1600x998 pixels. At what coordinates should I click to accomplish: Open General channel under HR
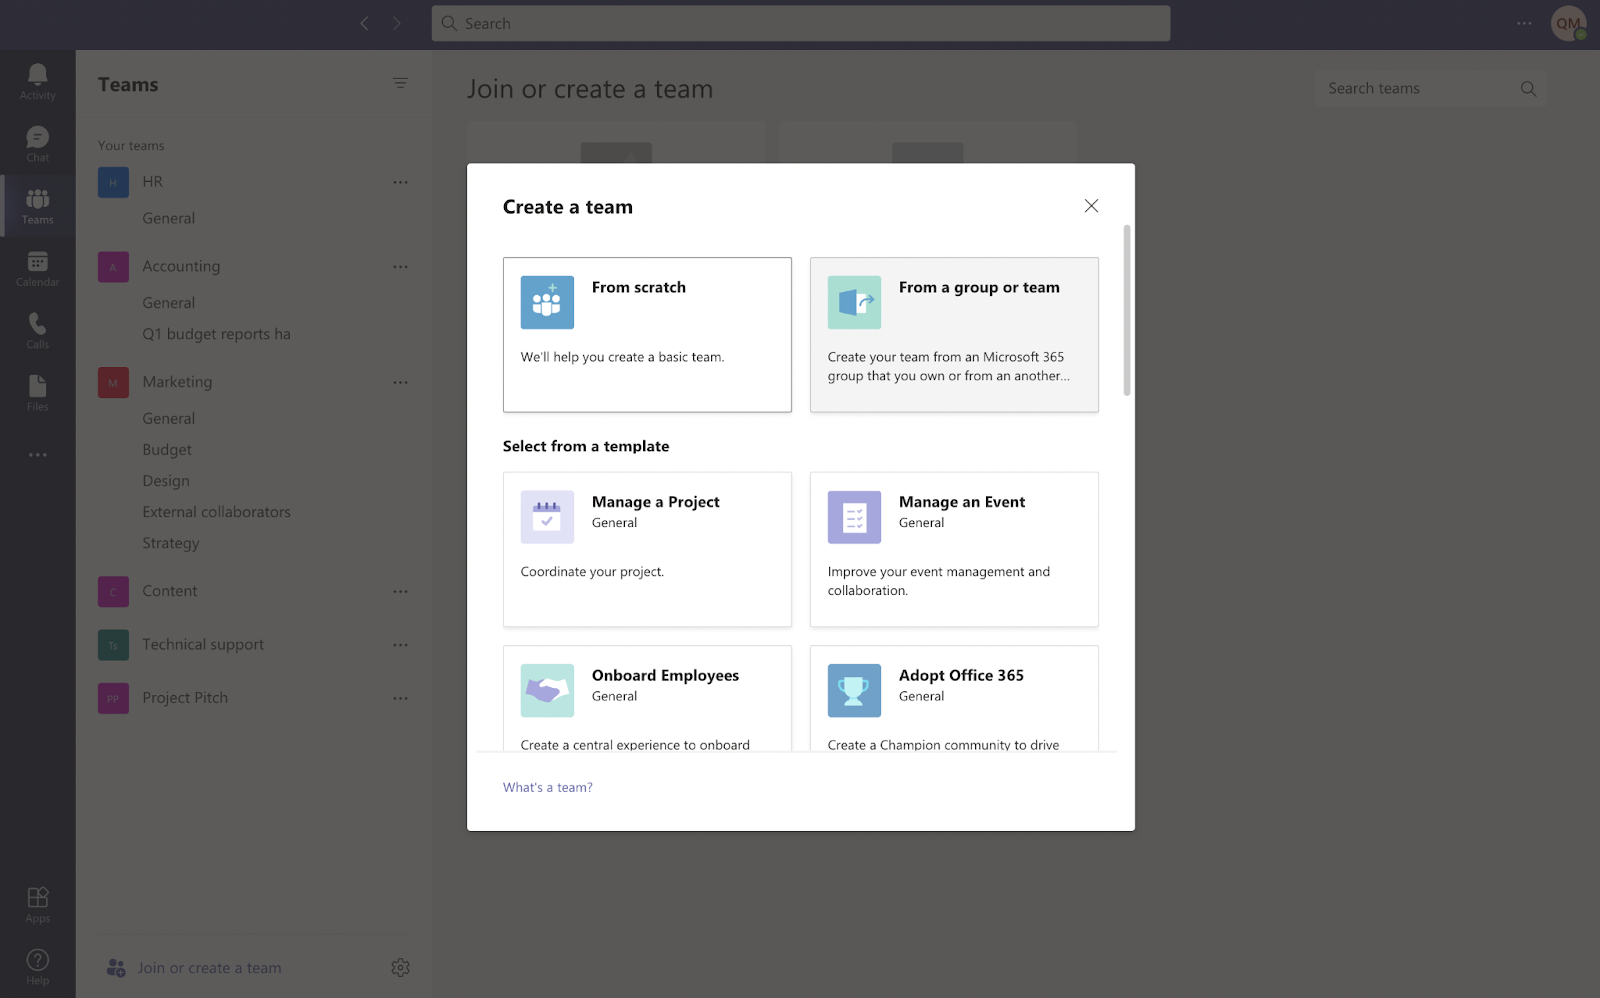pos(168,218)
